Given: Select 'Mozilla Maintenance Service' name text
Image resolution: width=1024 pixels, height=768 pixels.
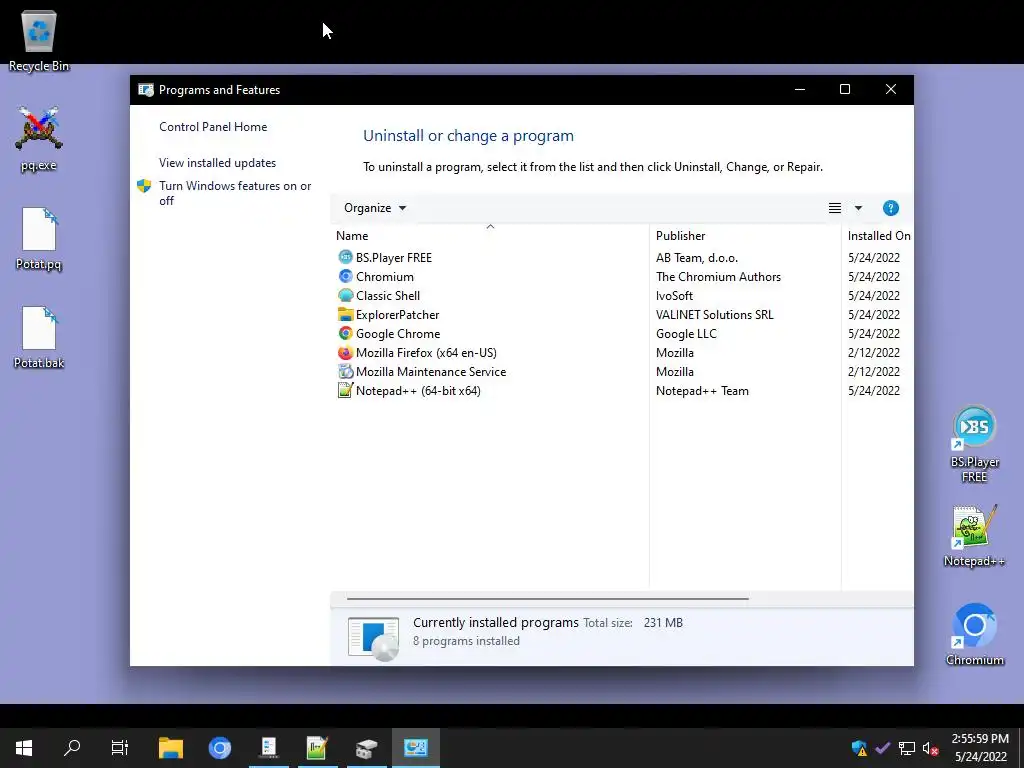Looking at the screenshot, I should point(430,372).
